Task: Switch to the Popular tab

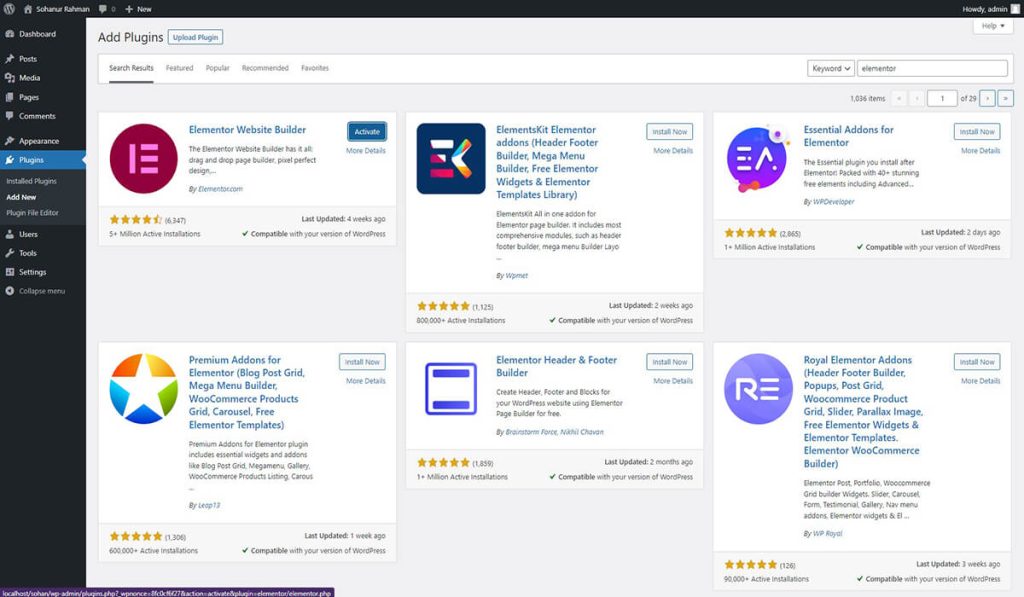Action: pyautogui.click(x=217, y=68)
